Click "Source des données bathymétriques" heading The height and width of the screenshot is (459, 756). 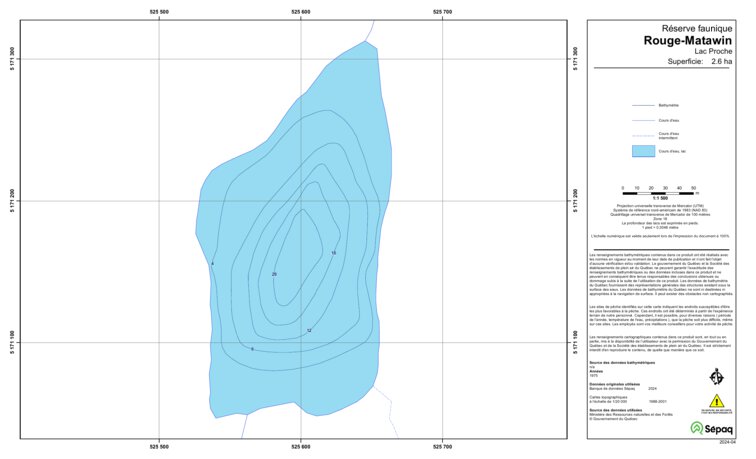pos(622,363)
